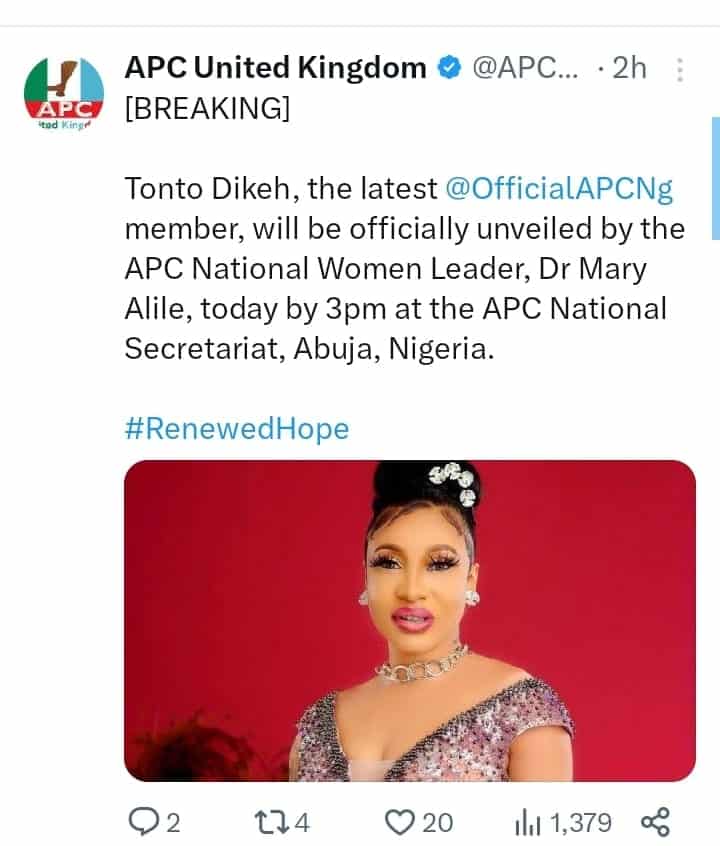Image resolution: width=720 pixels, height=846 pixels.
Task: Like the tweet about Tonto Dikeh
Action: [402, 823]
